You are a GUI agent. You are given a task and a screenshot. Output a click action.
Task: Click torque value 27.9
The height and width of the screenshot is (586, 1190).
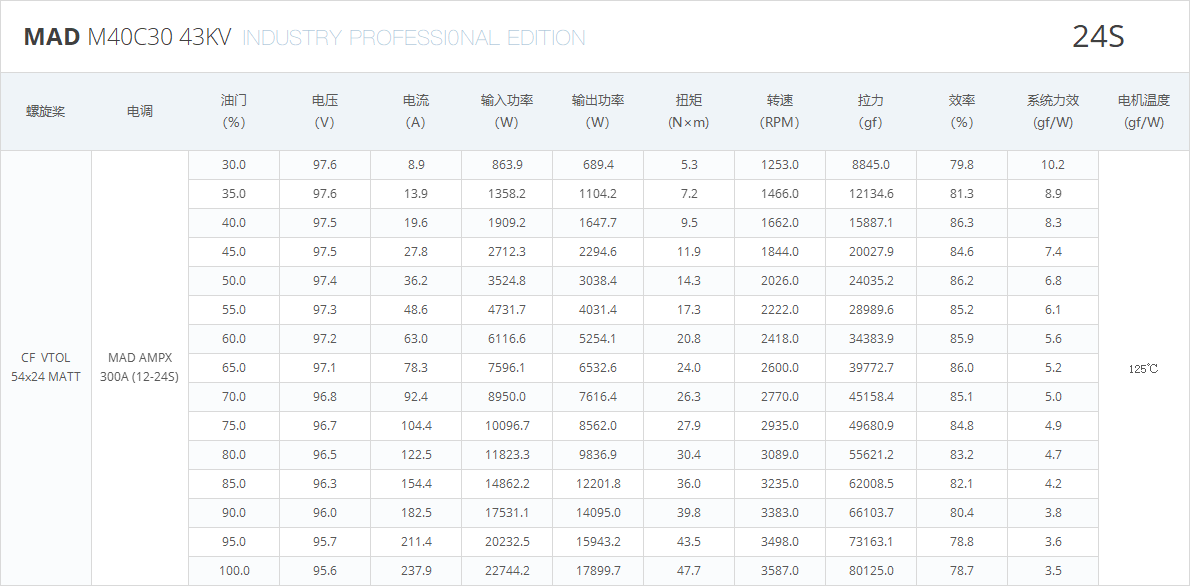coord(689,426)
